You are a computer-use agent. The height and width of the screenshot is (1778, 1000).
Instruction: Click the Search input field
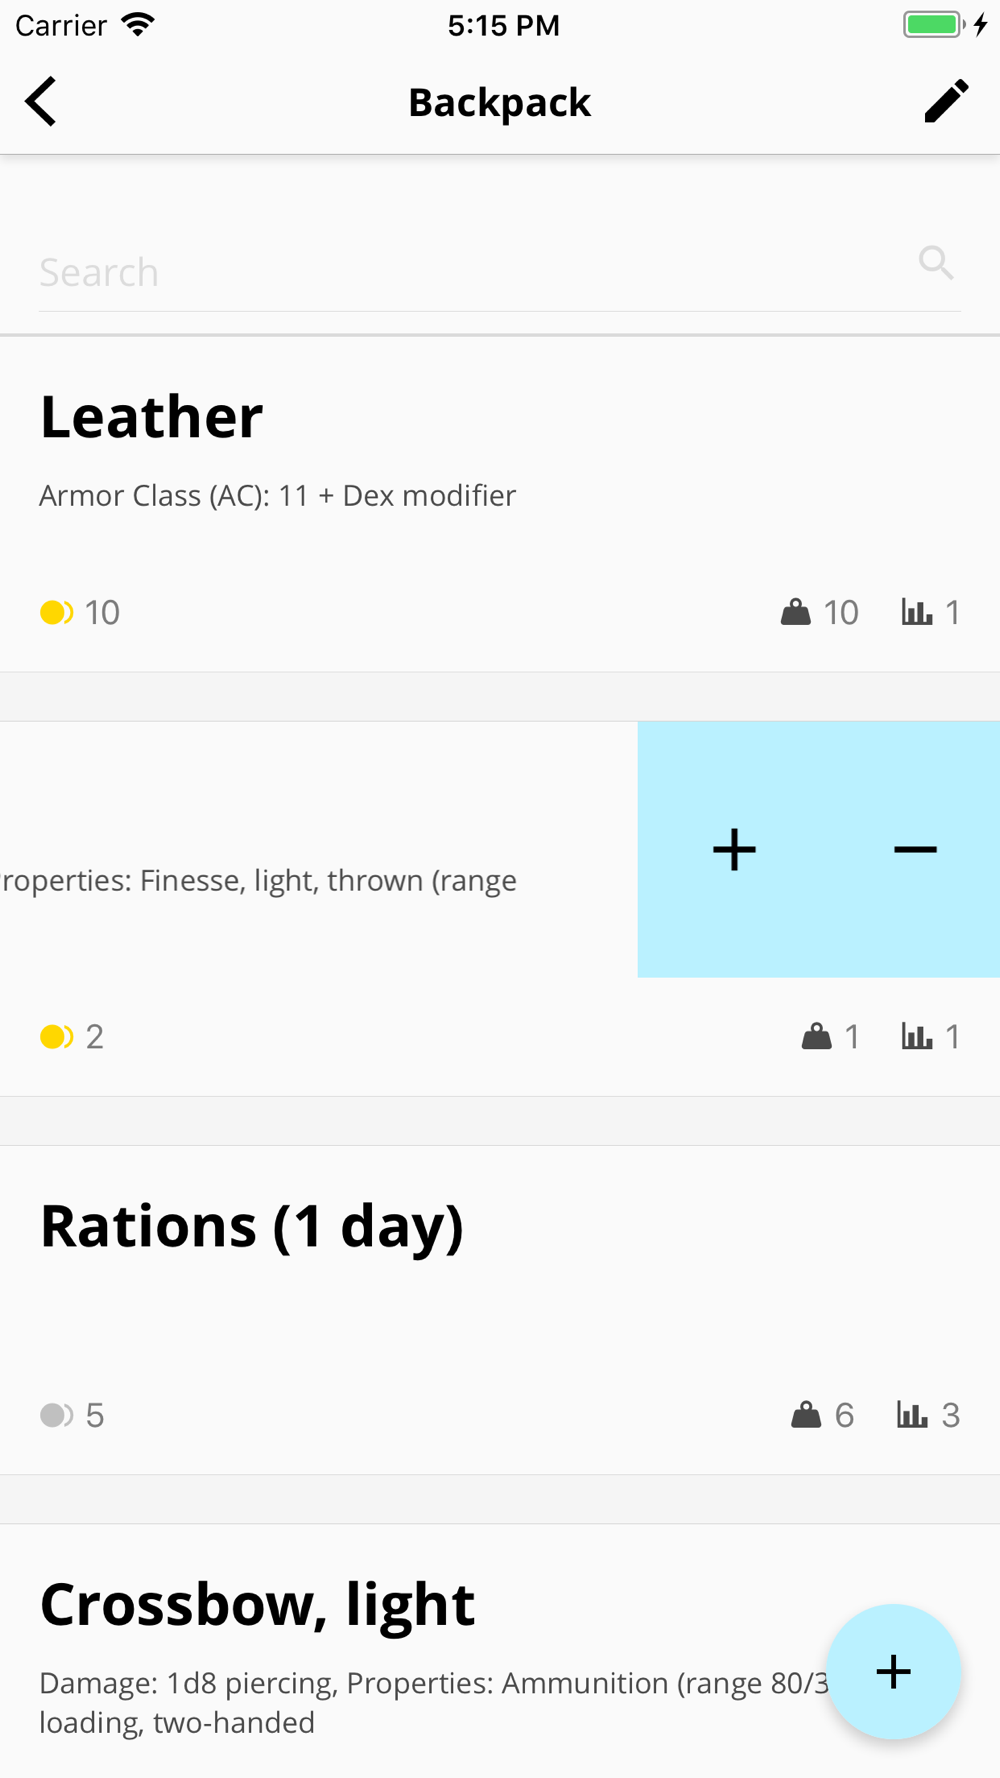click(470, 272)
